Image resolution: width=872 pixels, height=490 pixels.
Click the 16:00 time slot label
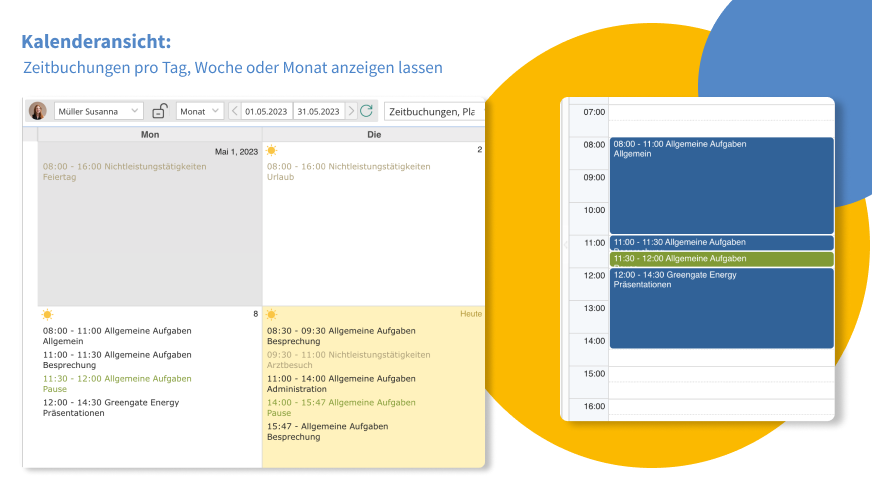point(594,407)
